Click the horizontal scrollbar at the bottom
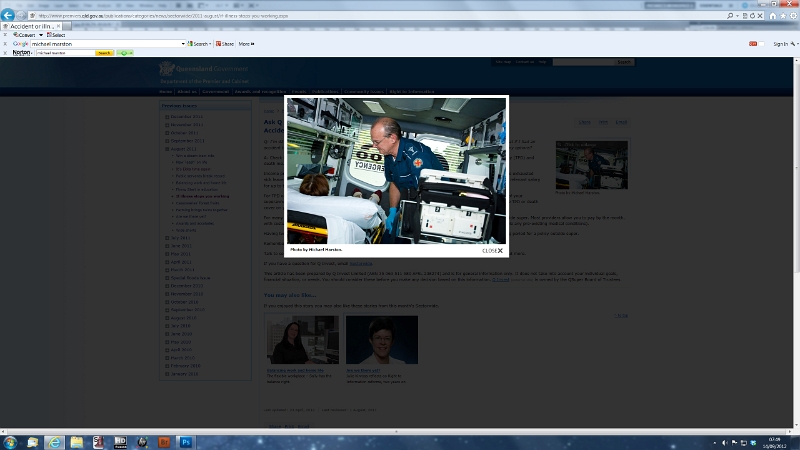Viewport: 800px width, 450px height. [396, 431]
